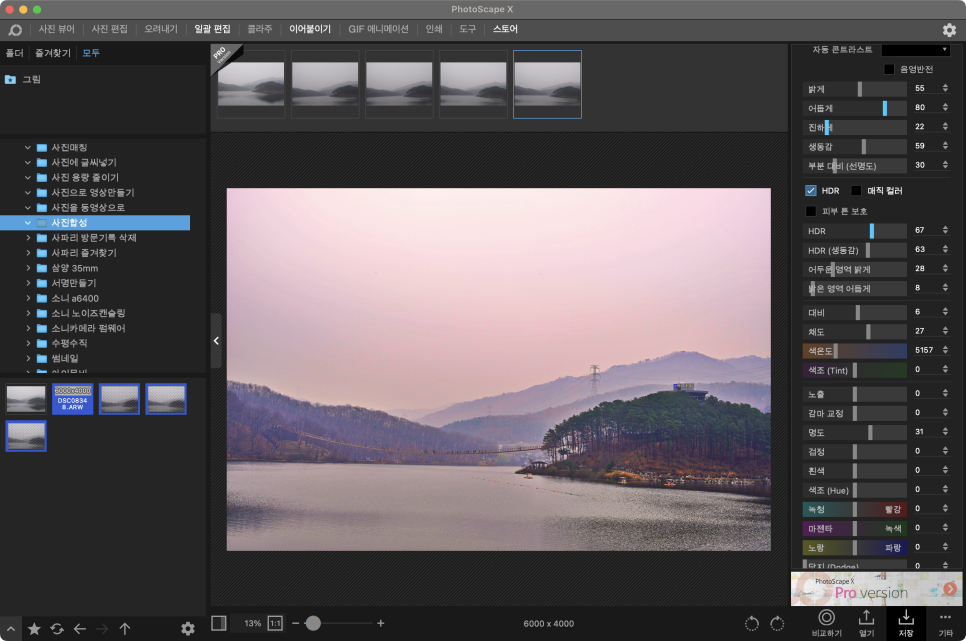Open the 사진 뷰어 tab
966x641 pixels.
[57, 30]
